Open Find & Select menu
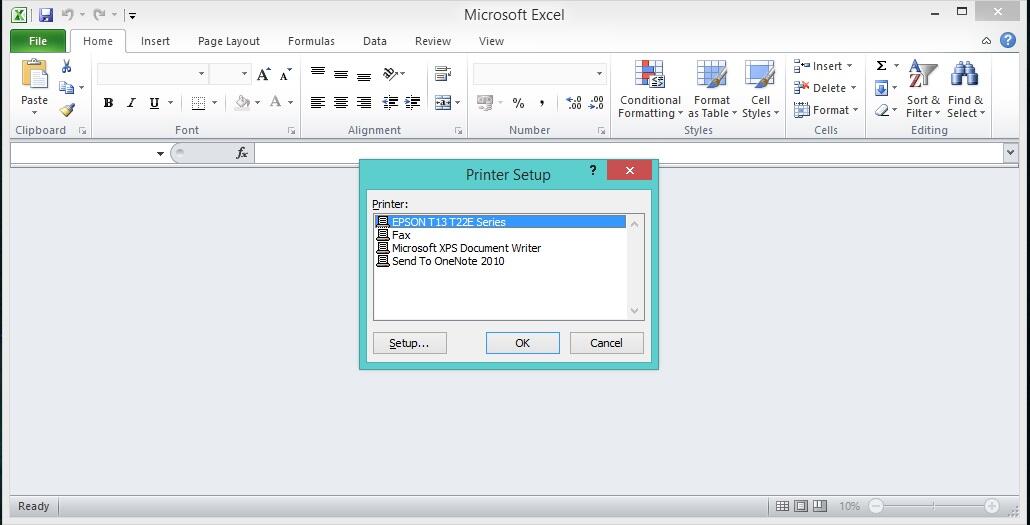Screen dimensions: 1030x525 966,89
